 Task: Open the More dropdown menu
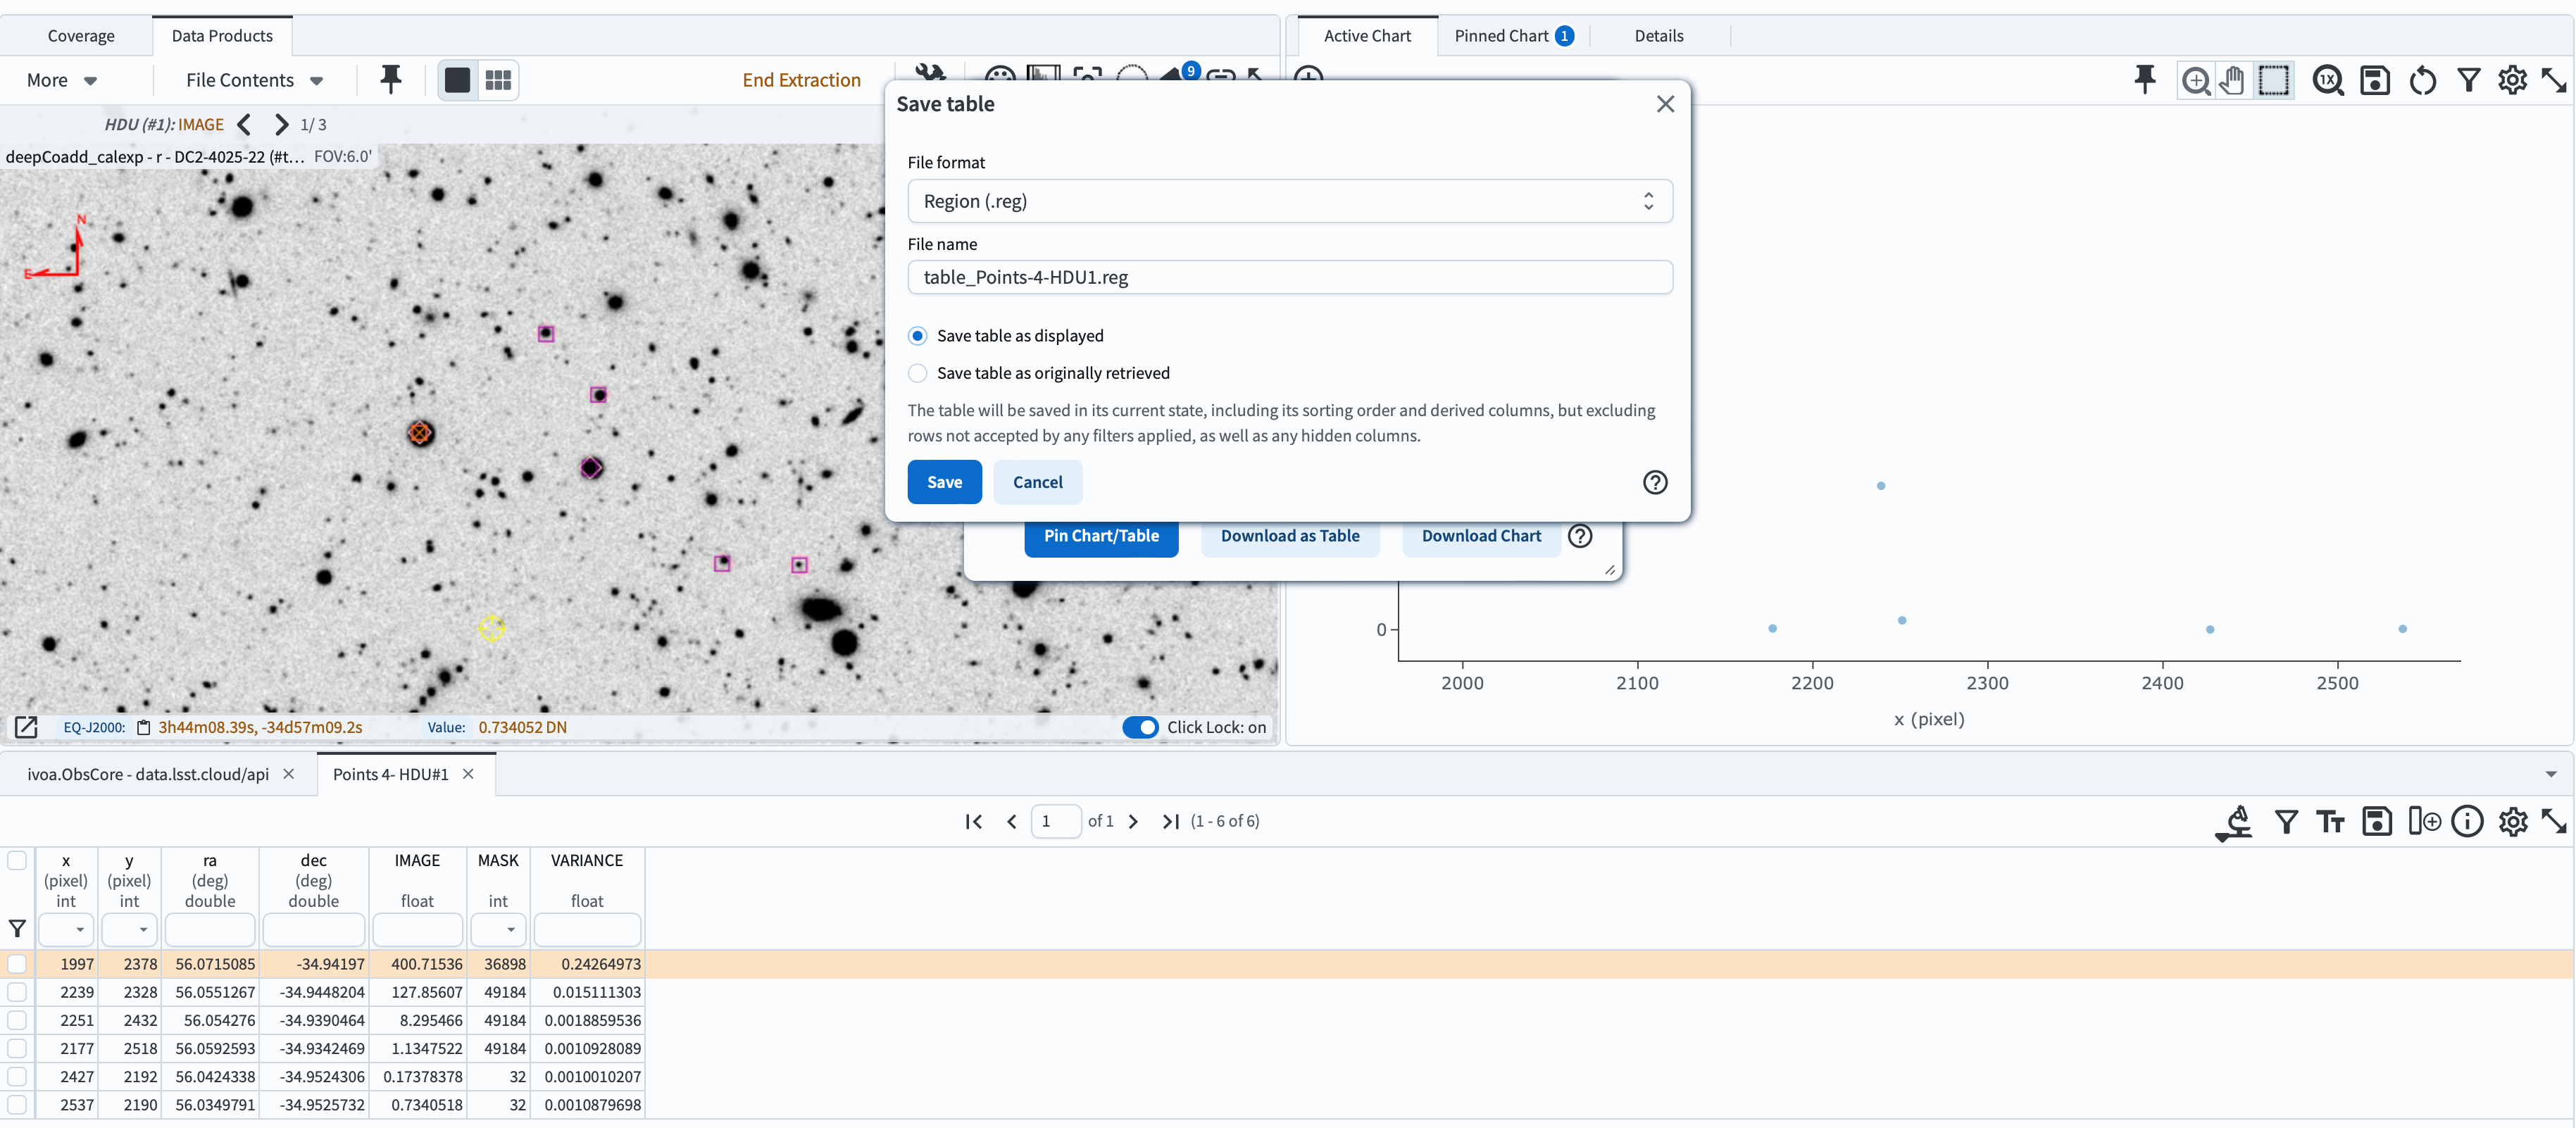tap(61, 80)
